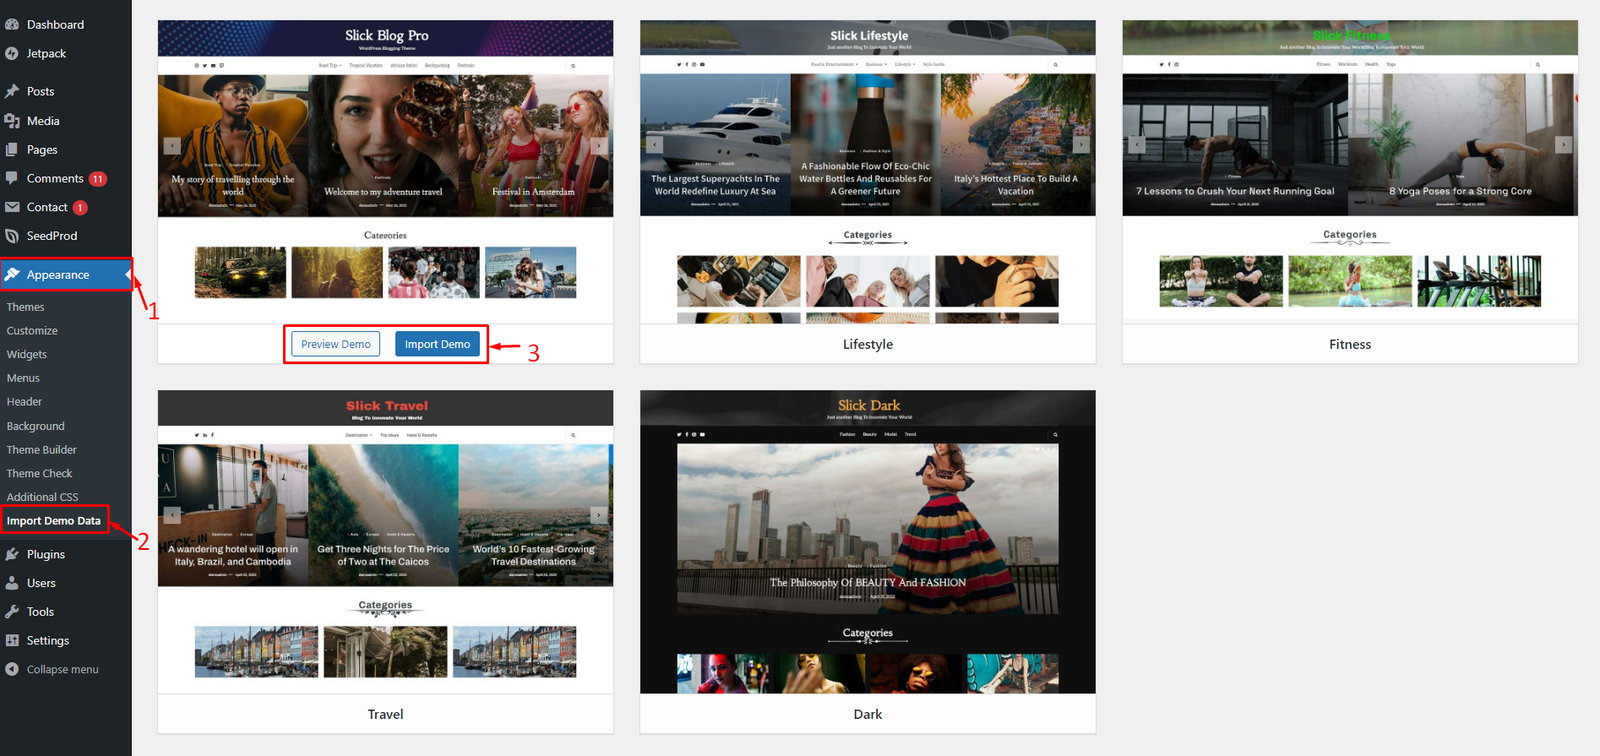Click the Jetpack icon in sidebar
The width and height of the screenshot is (1600, 756).
[x=12, y=53]
